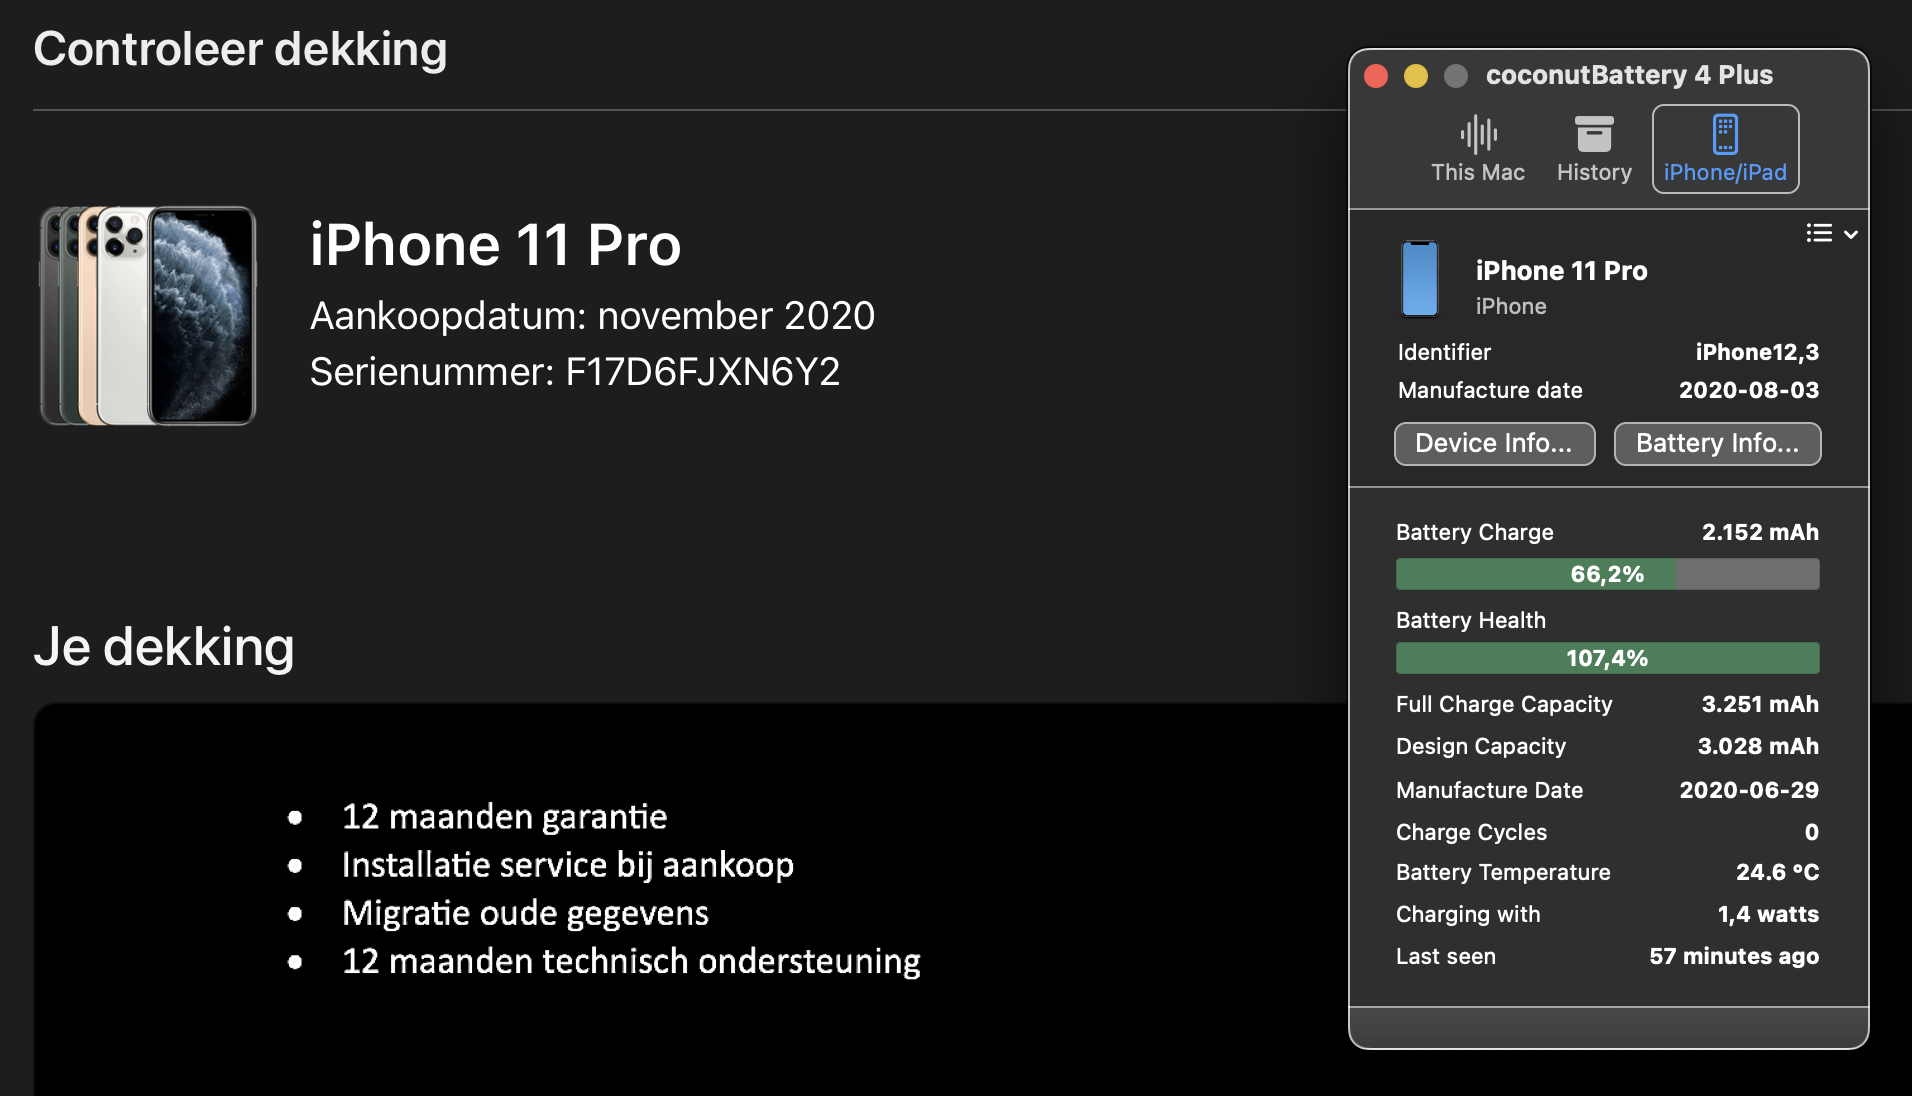Switch to the History tab label

(x=1594, y=172)
